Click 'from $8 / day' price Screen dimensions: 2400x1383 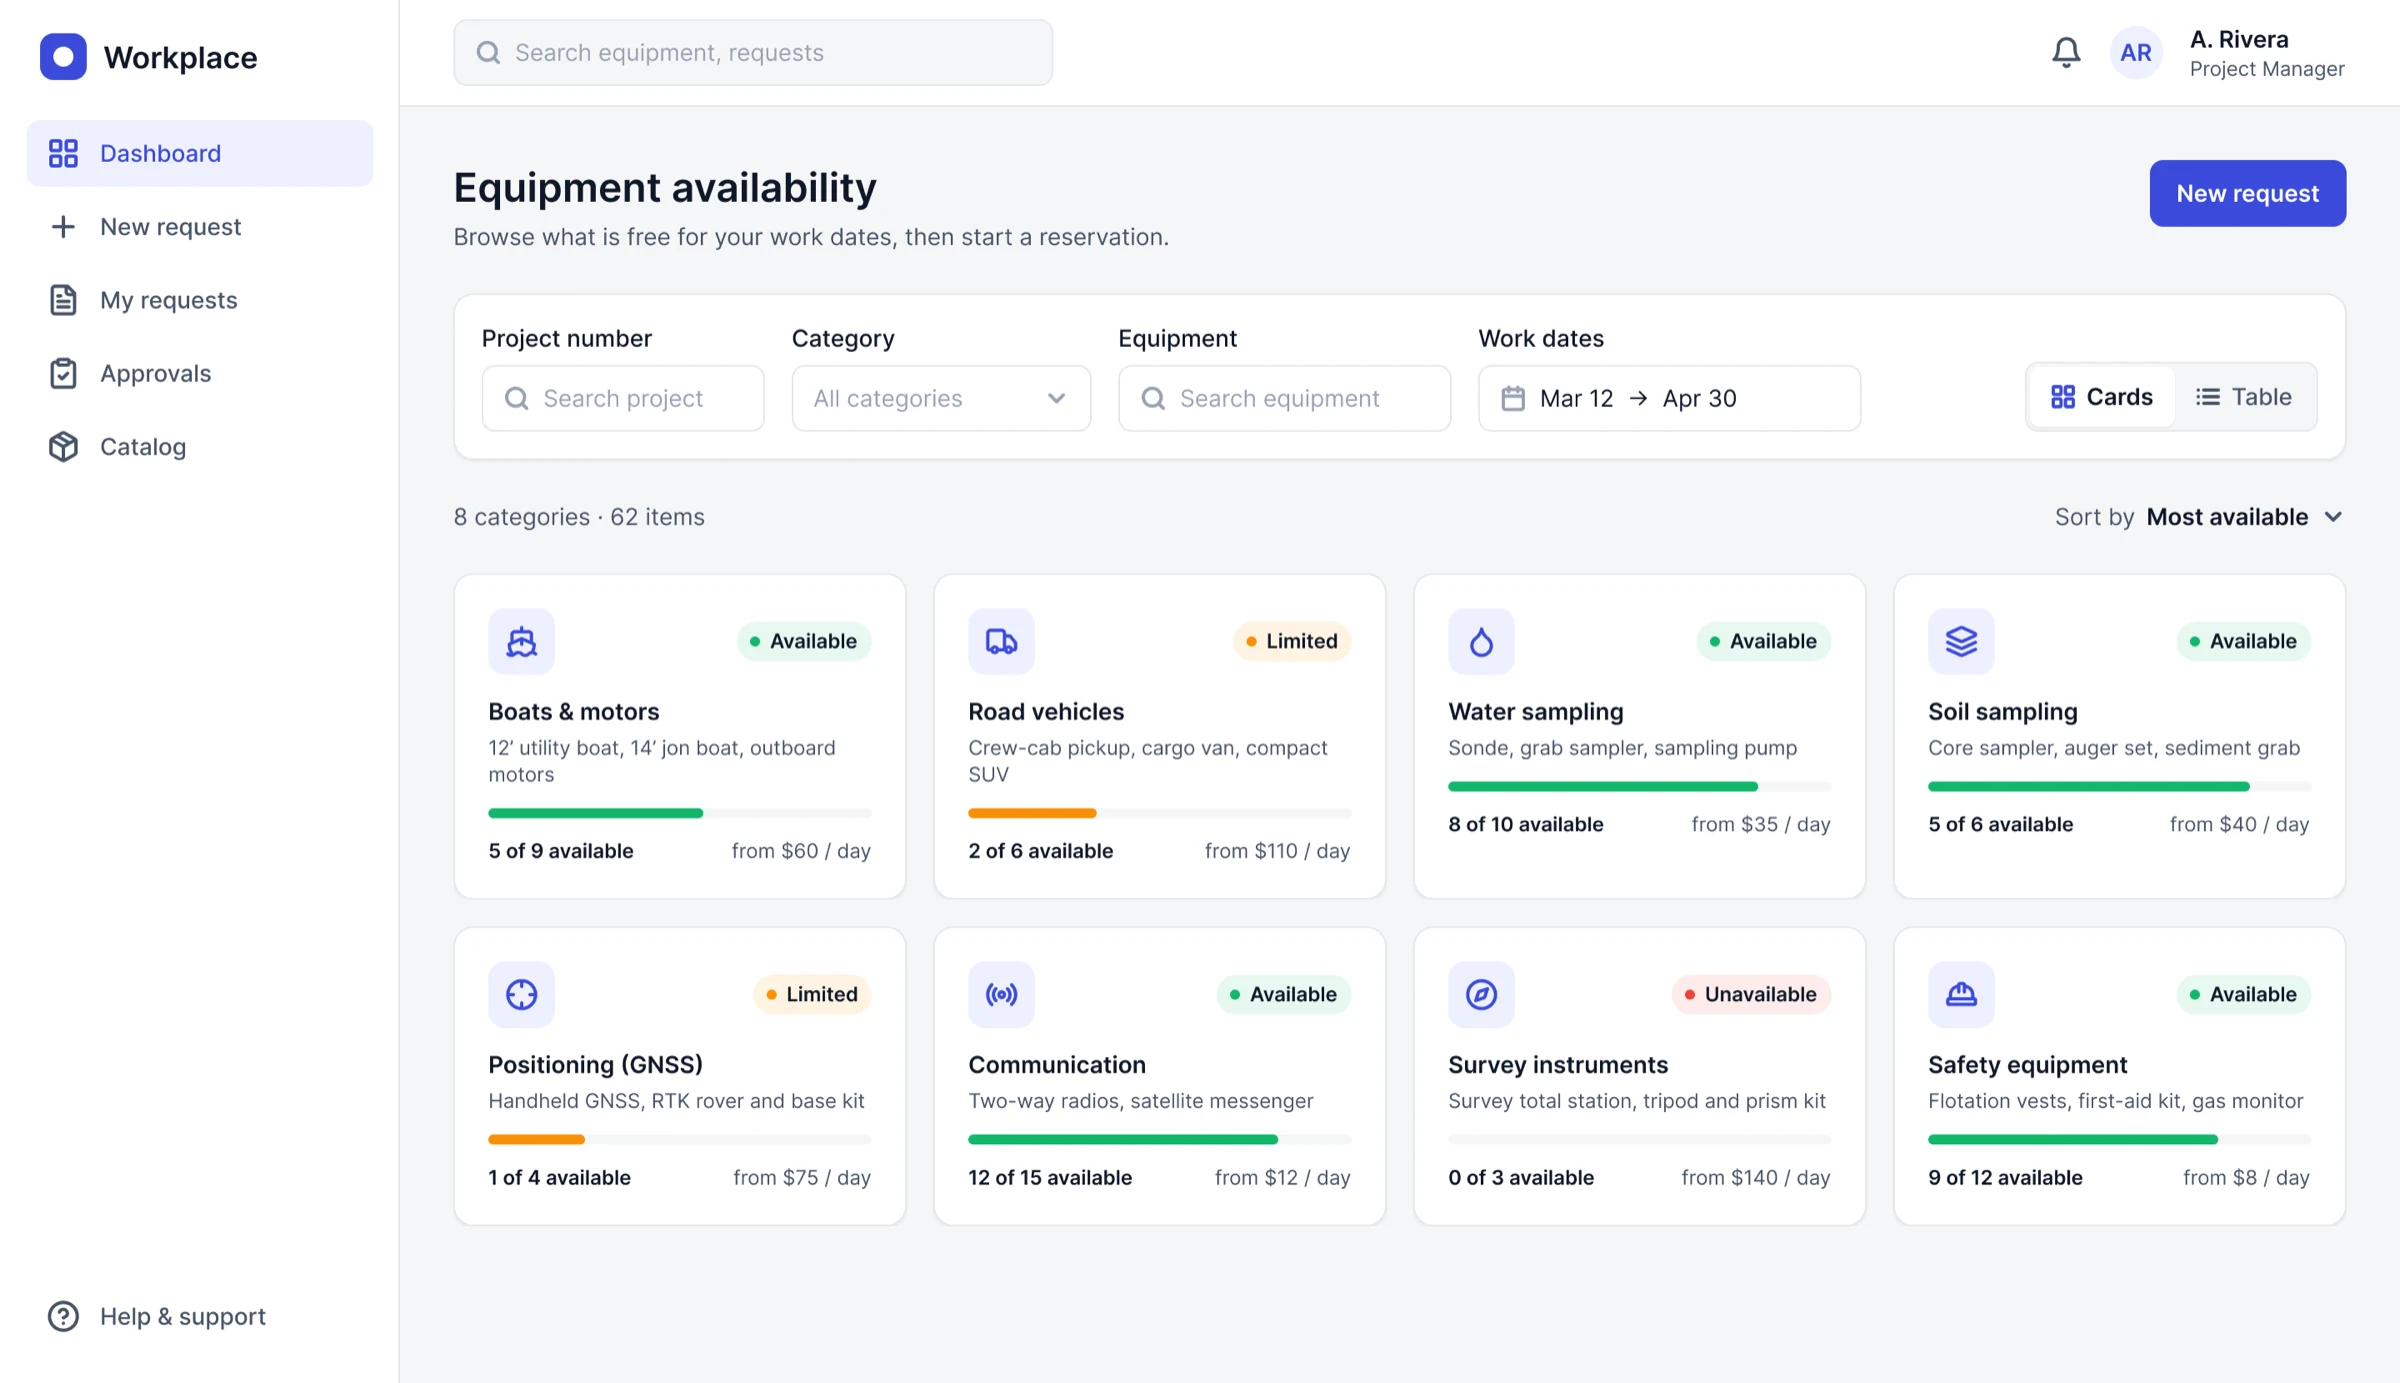coord(2246,1177)
